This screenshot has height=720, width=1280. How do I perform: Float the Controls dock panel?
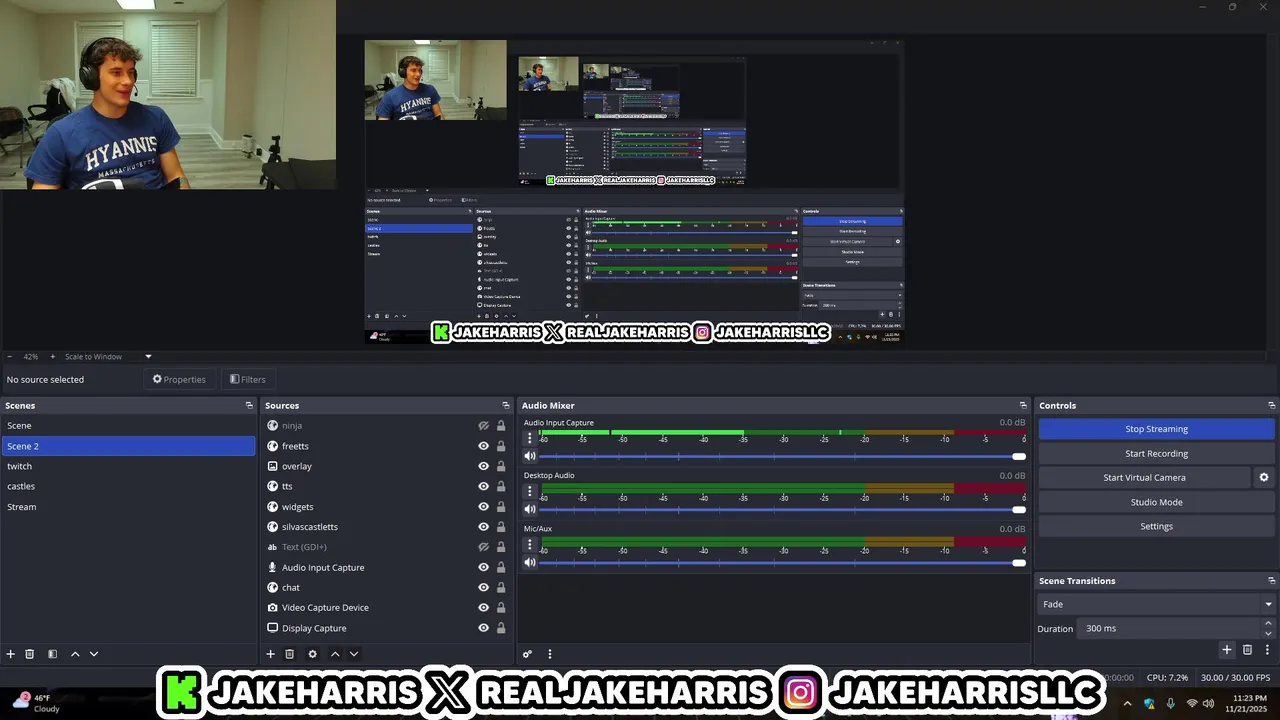1272,406
